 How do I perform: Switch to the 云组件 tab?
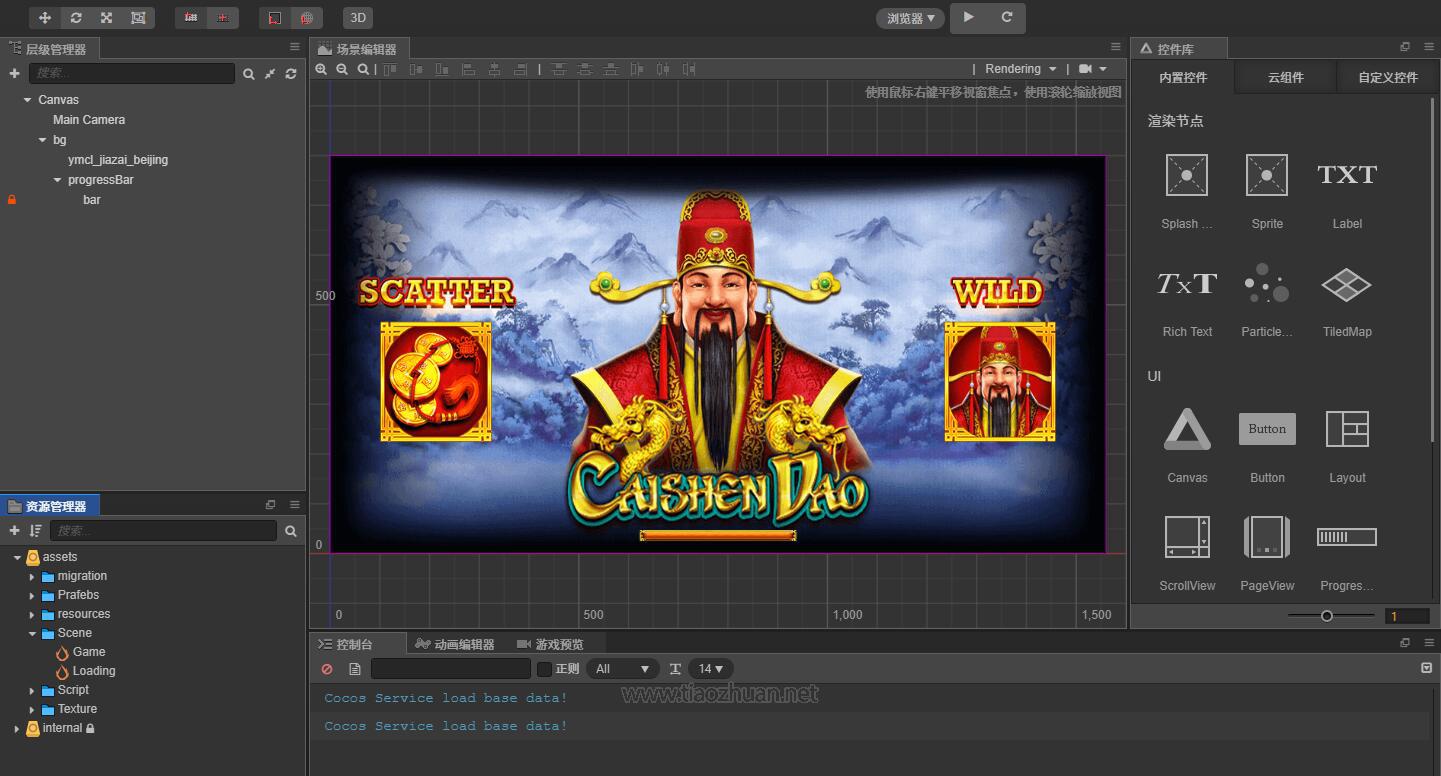pyautogui.click(x=1285, y=77)
